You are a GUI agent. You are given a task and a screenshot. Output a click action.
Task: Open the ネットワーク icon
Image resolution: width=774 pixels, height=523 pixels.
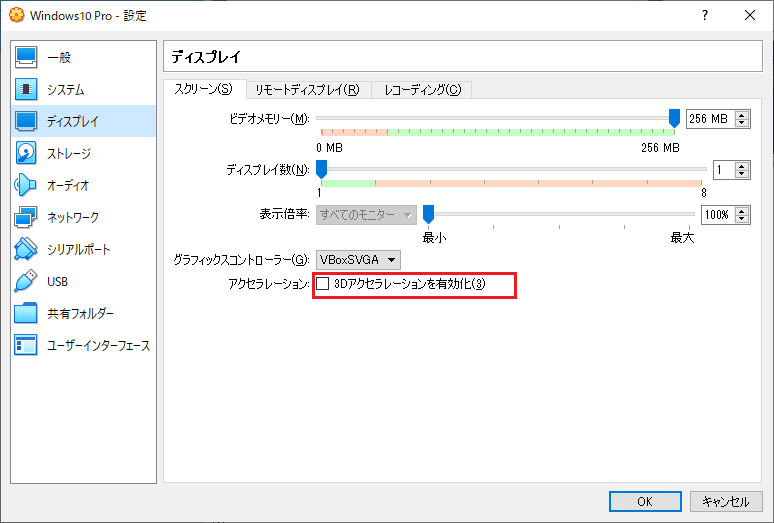click(x=26, y=217)
